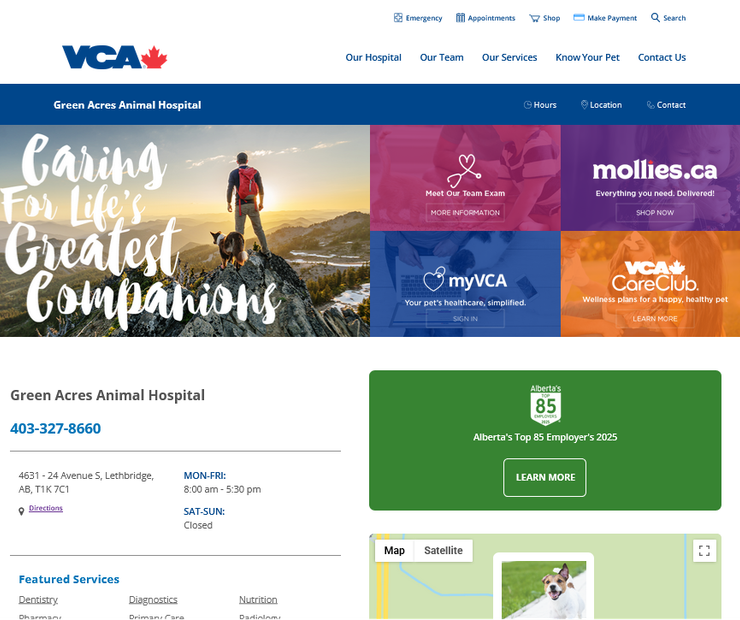Switch map to Satellite view
This screenshot has width=740, height=620.
(443, 551)
